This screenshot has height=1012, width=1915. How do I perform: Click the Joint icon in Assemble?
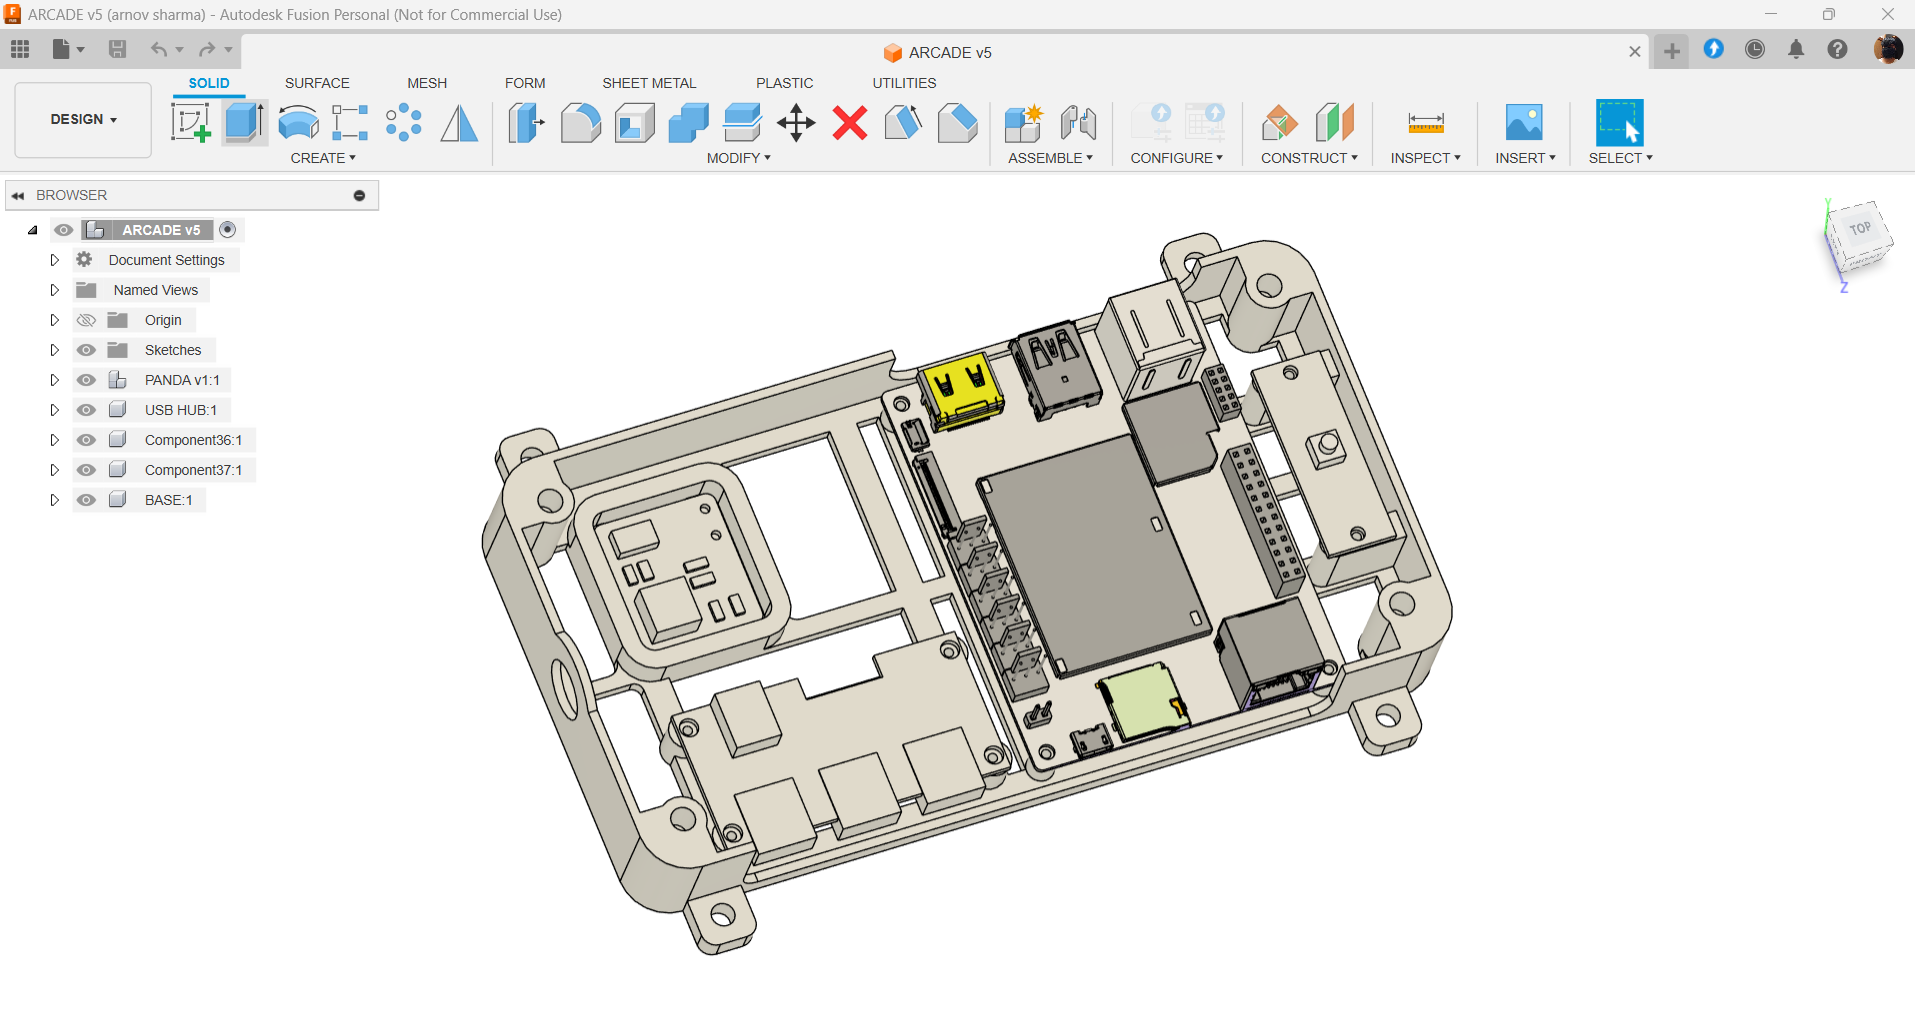click(x=1079, y=123)
